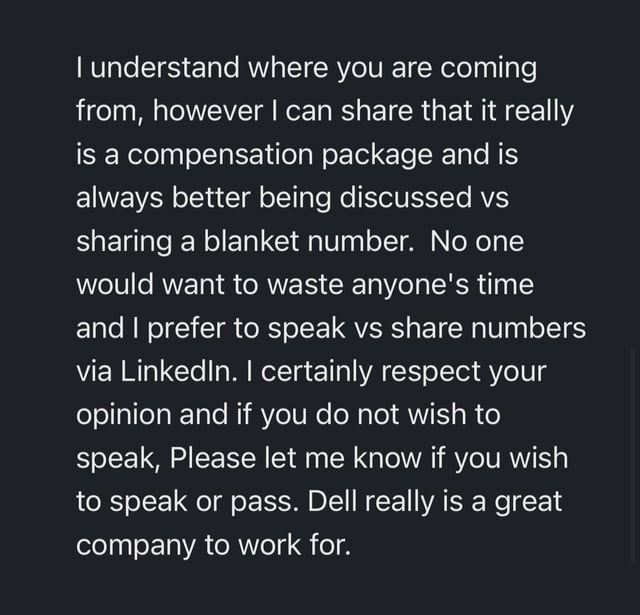Click the word "prefer" in the message
The width and height of the screenshot is (640, 615).
186,329
